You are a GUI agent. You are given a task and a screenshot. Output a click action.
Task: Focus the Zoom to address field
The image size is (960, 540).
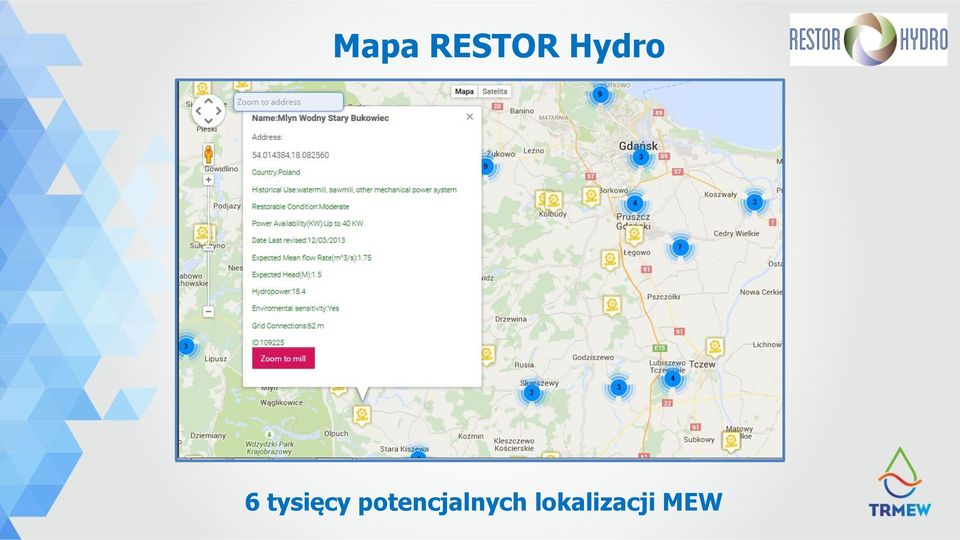pyautogui.click(x=288, y=102)
